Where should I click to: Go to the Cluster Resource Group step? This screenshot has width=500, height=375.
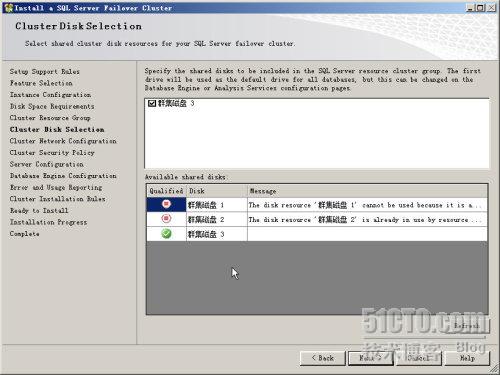tap(50, 118)
